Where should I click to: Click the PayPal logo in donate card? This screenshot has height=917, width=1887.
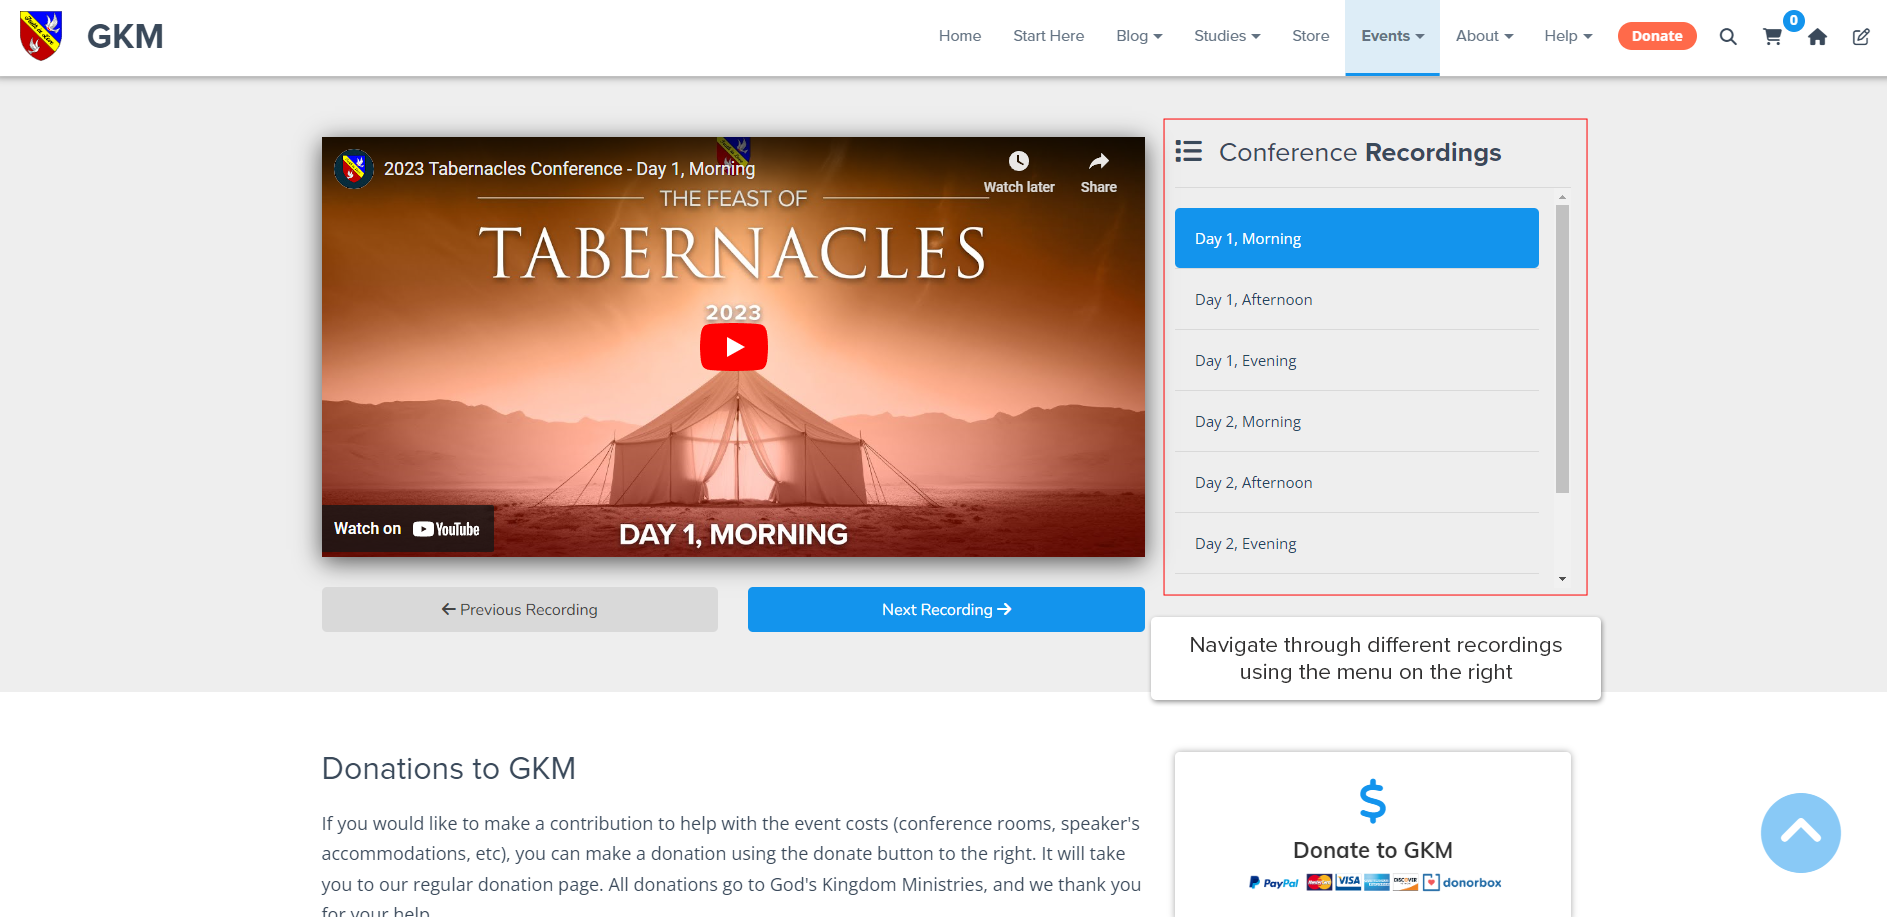tap(1273, 882)
